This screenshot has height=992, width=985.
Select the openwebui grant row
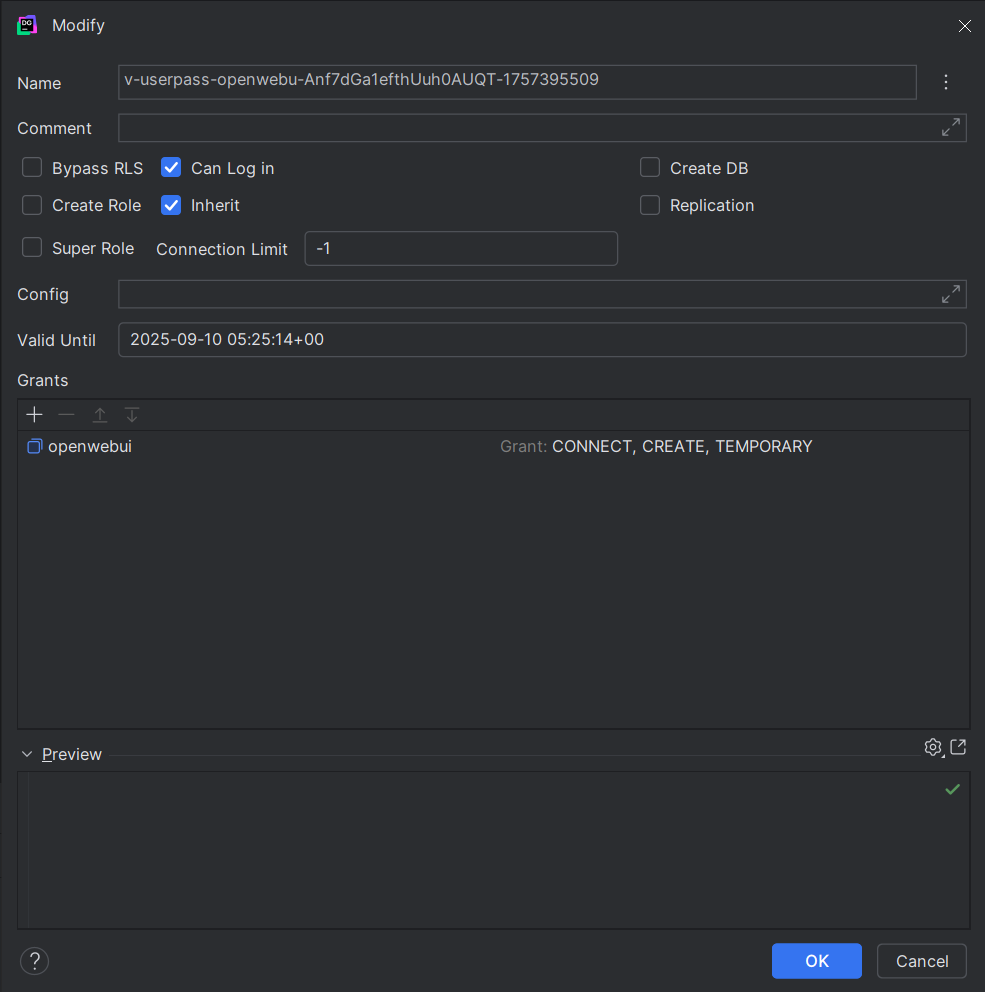(90, 447)
